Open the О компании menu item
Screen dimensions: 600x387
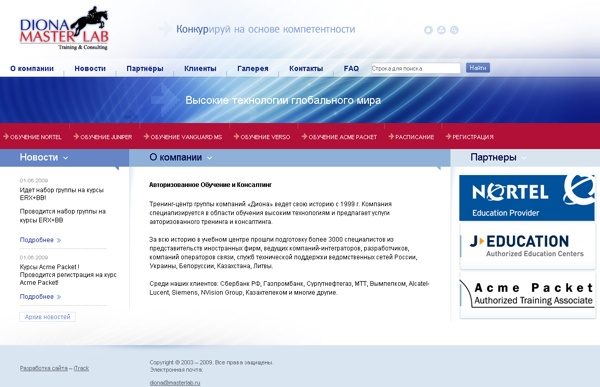pos(32,69)
